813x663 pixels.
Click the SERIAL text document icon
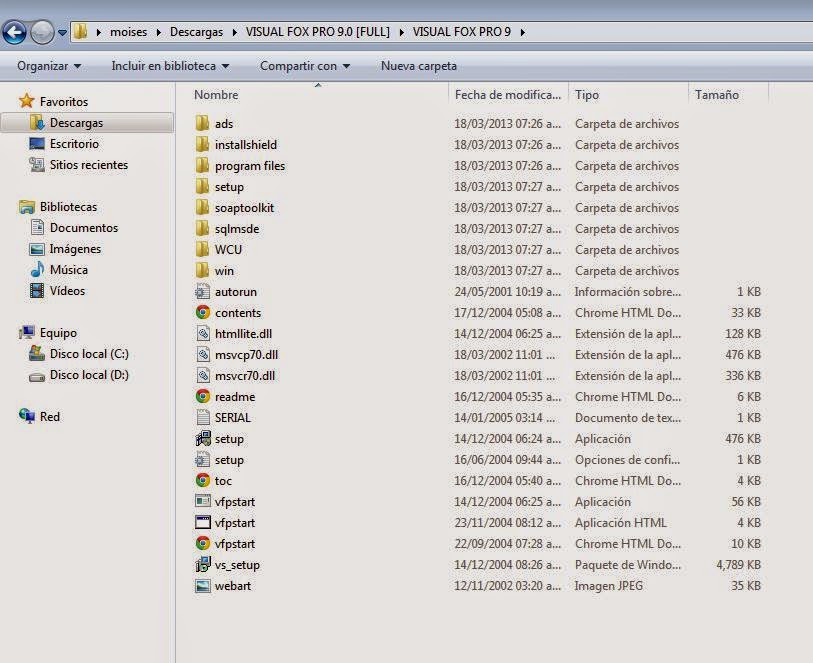coord(203,417)
